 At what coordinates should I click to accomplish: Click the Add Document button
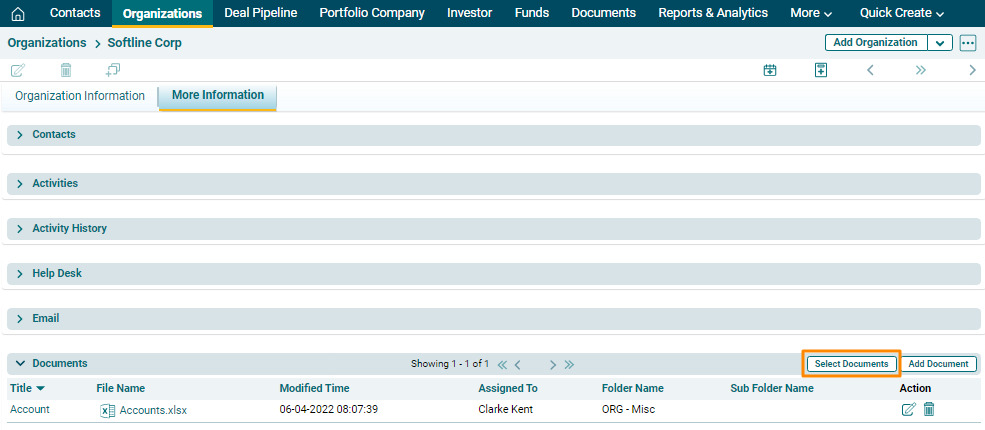click(938, 364)
